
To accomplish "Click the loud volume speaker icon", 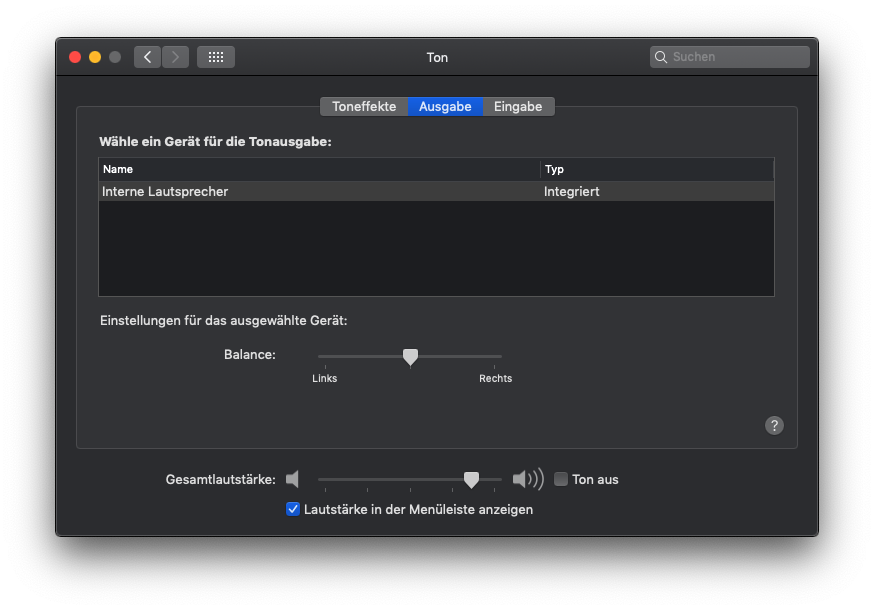I will (x=527, y=479).
